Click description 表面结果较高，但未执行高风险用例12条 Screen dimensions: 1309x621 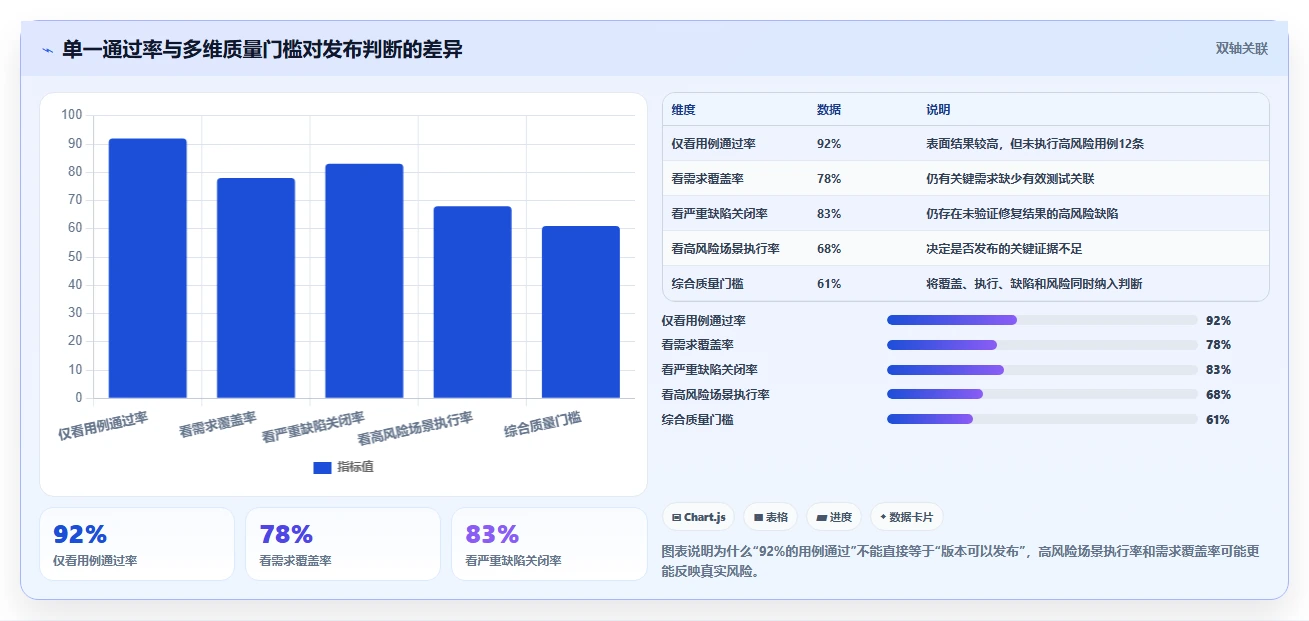(x=1035, y=144)
